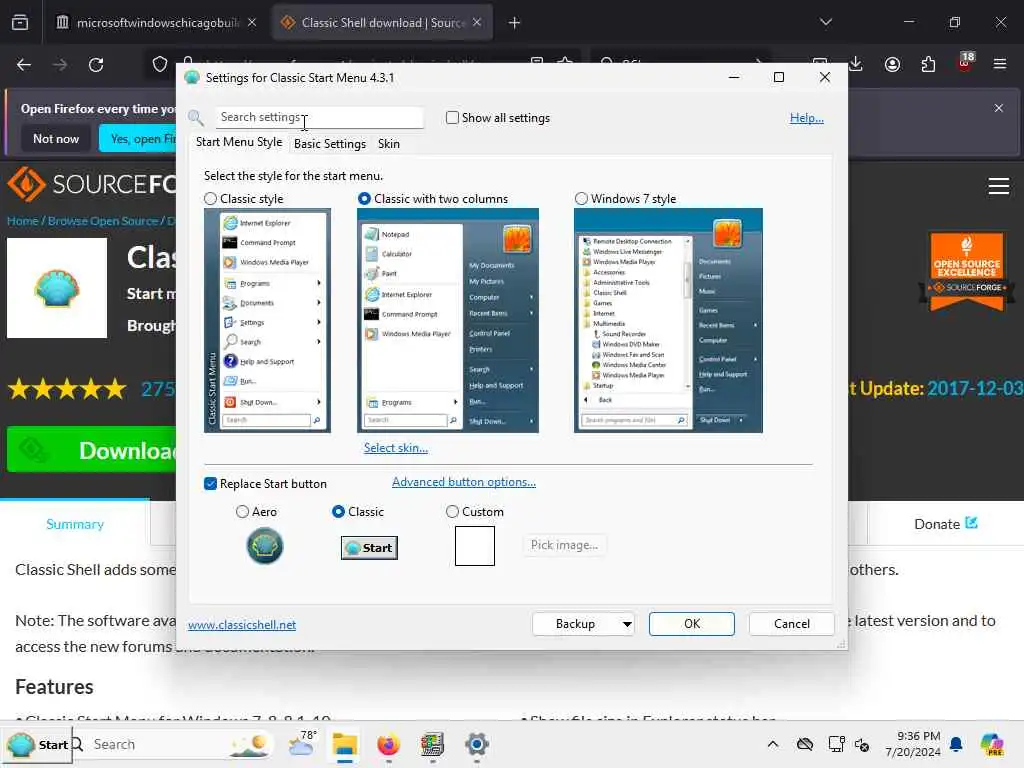Click OK in settings dialog
The width and height of the screenshot is (1024, 768).
(692, 624)
